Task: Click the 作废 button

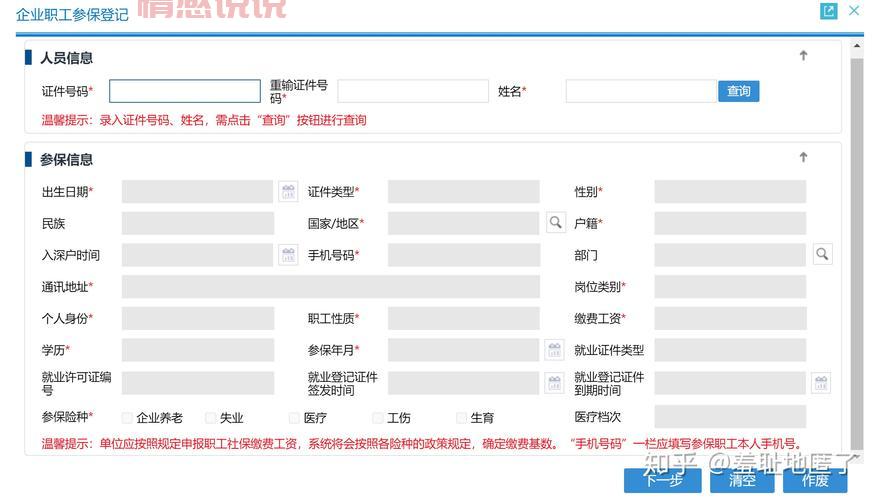Action: 815,480
